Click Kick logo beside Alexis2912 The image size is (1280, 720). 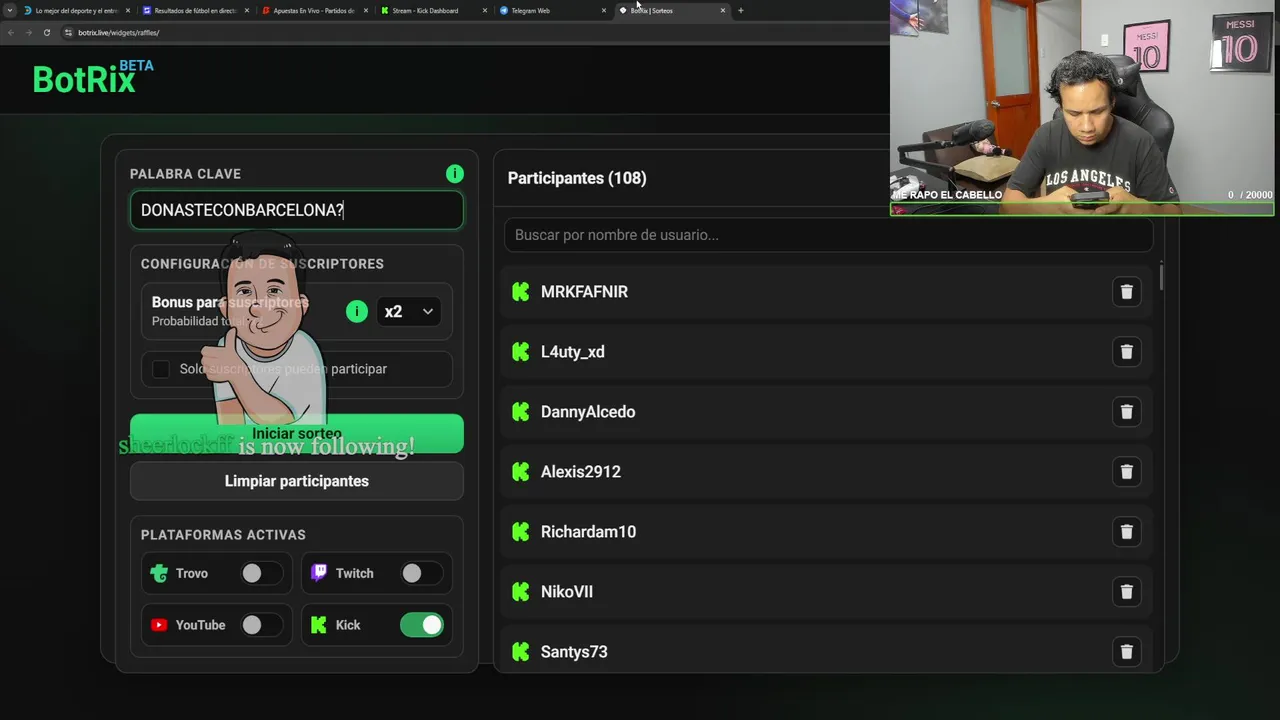(x=520, y=472)
